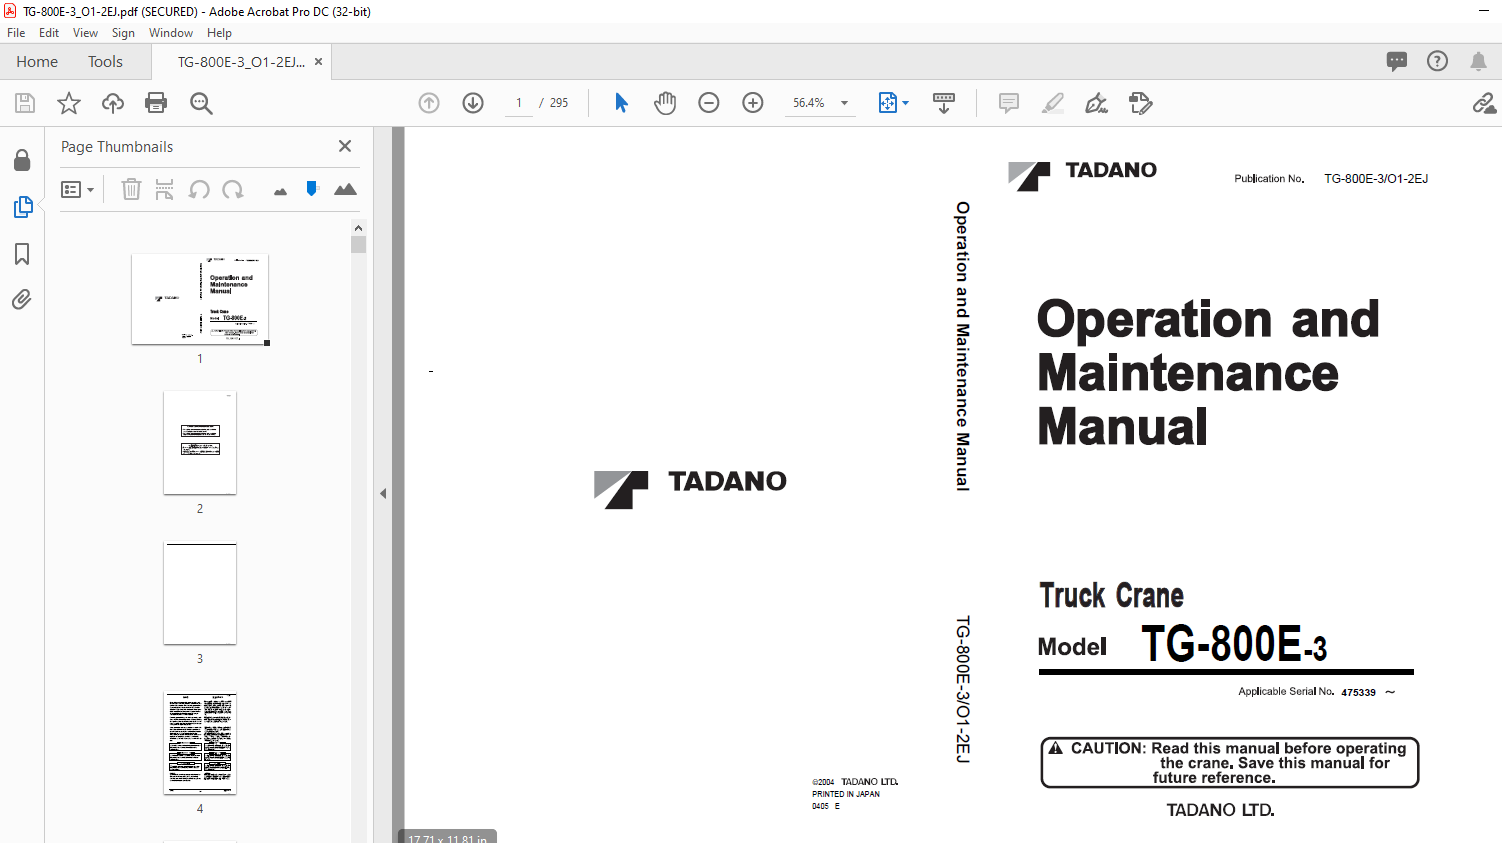Rotate page counterclockwise in thumbnails panel
The image size is (1502, 843).
point(199,189)
